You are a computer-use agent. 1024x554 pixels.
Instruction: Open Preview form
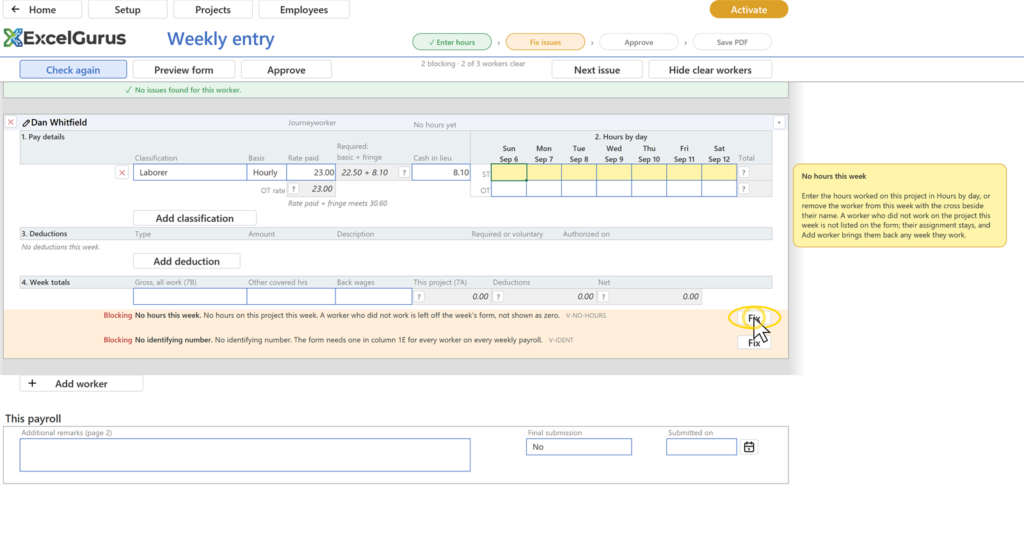tap(184, 69)
